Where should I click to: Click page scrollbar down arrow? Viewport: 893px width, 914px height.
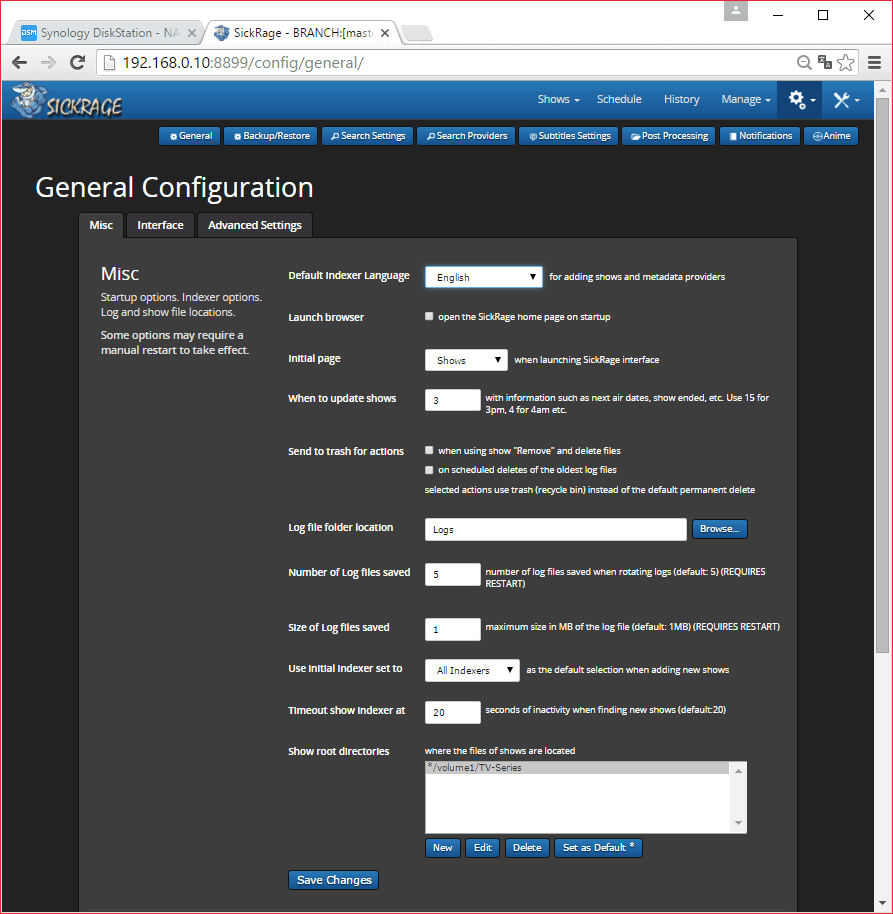click(882, 904)
